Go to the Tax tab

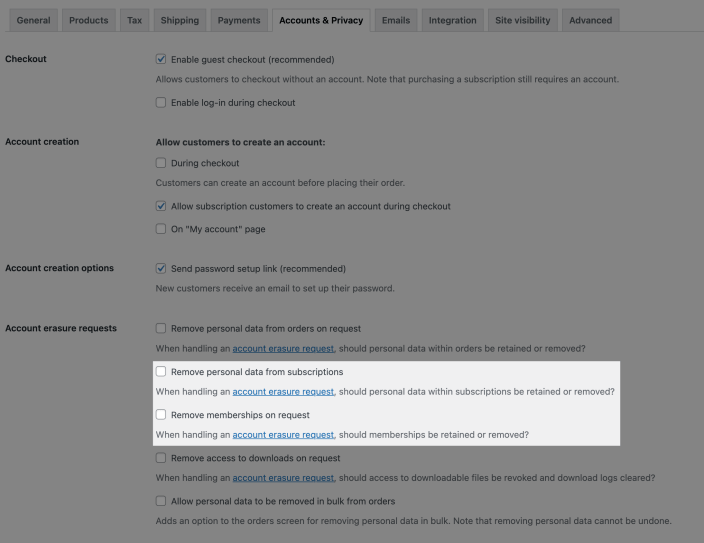click(x=134, y=20)
